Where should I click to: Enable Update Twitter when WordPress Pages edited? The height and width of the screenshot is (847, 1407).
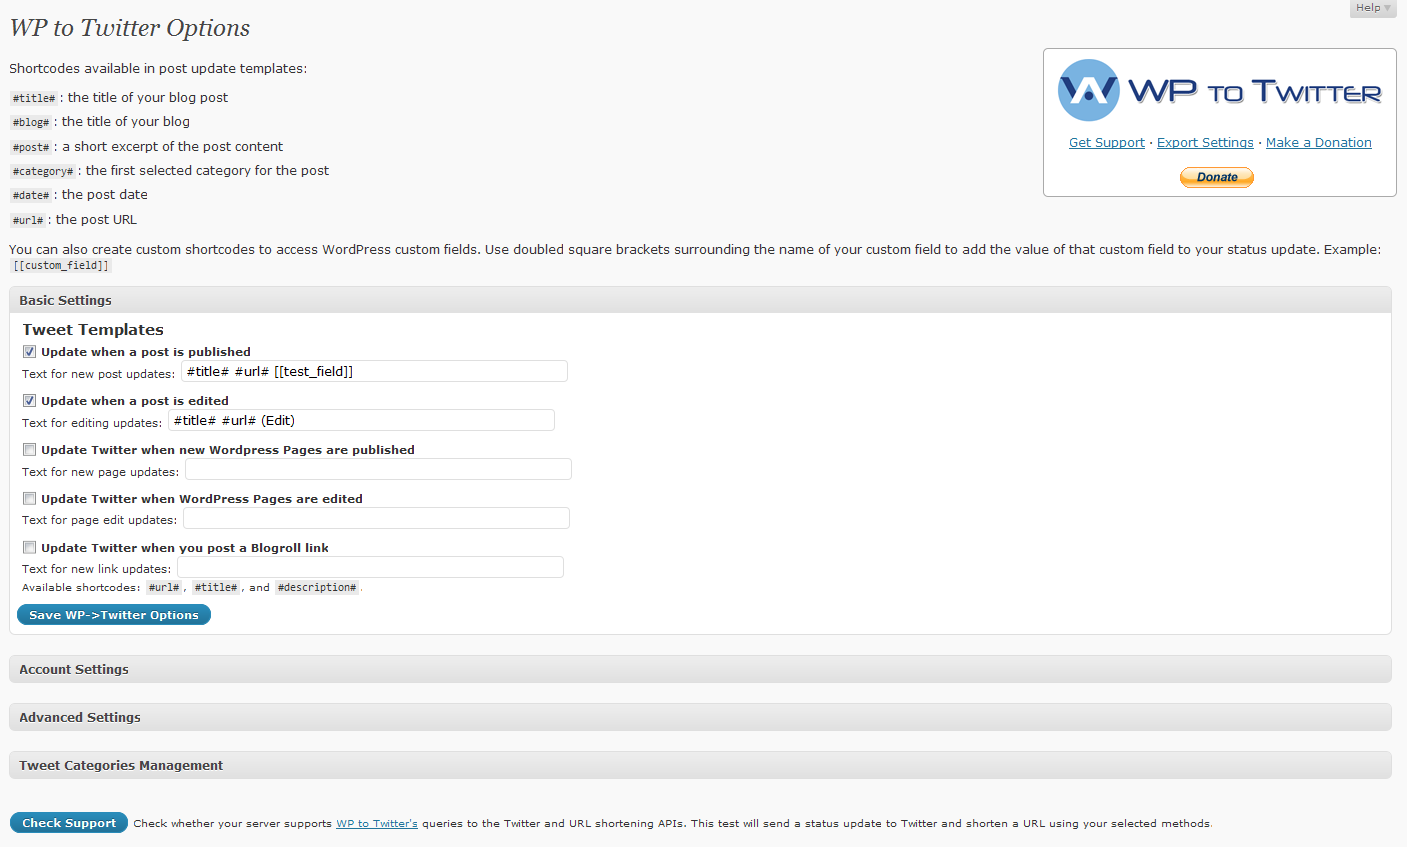(x=30, y=499)
